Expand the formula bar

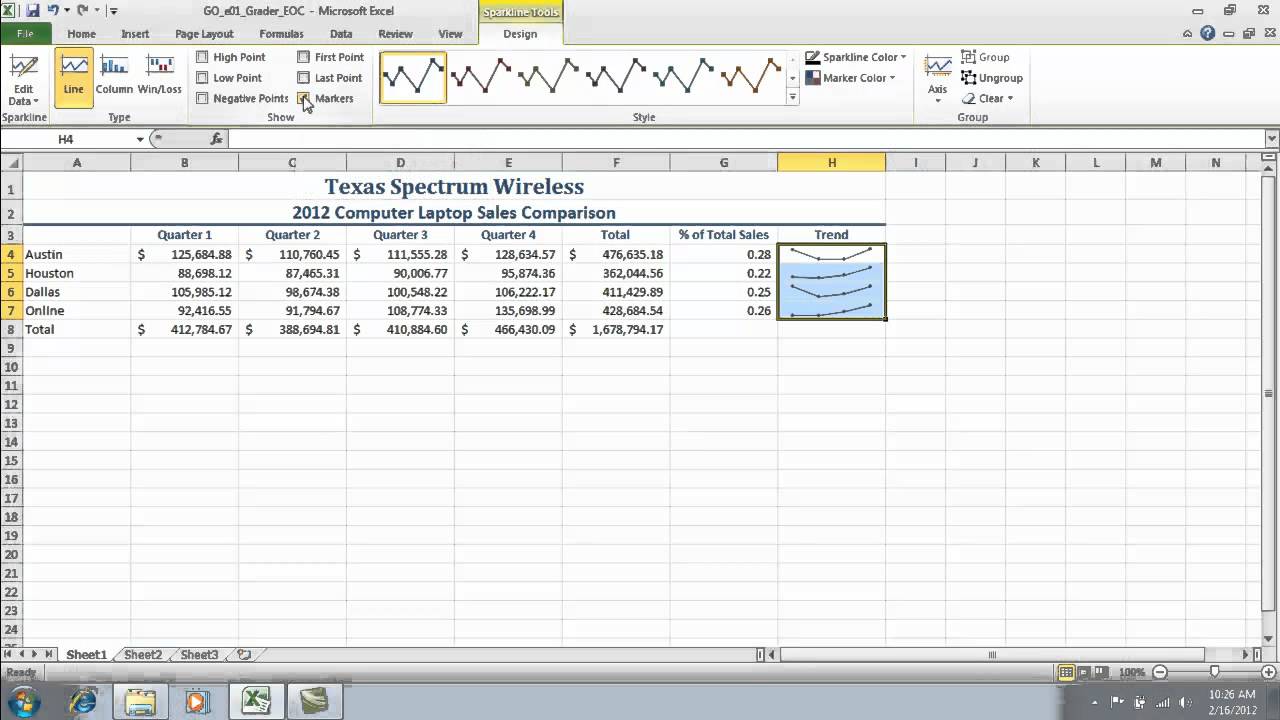click(1272, 139)
